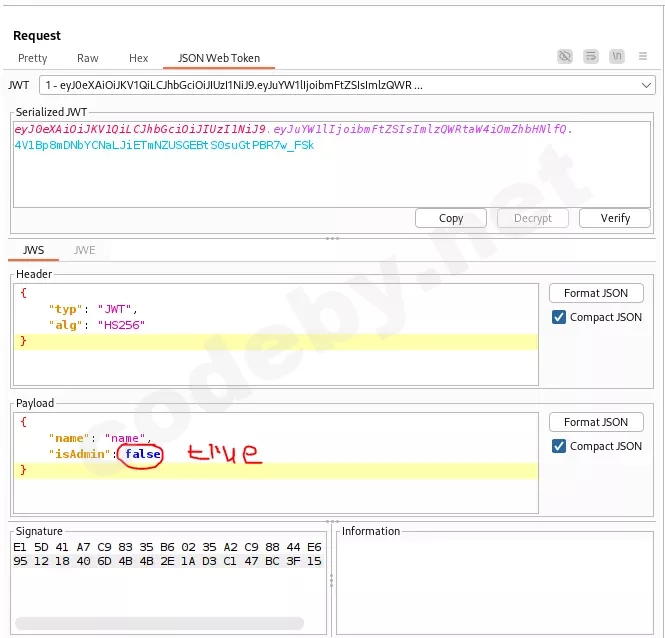Click Format JSON for the Payload

[596, 422]
